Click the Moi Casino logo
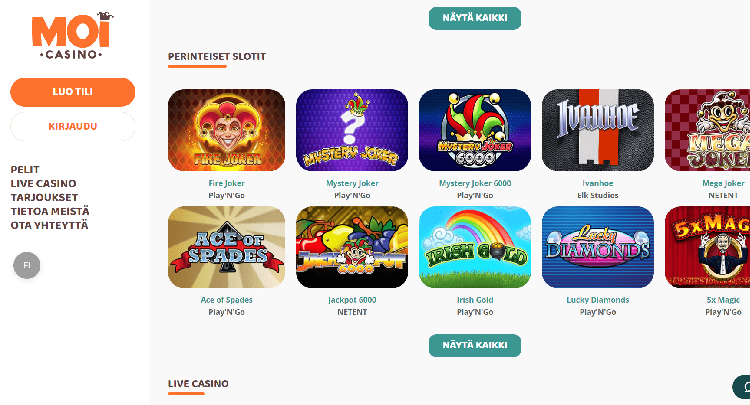 click(72, 36)
